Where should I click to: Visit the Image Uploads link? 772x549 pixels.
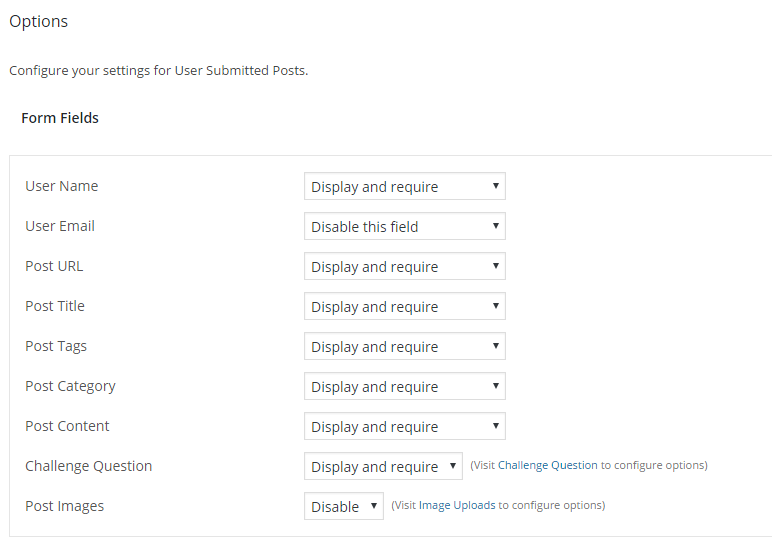click(457, 506)
